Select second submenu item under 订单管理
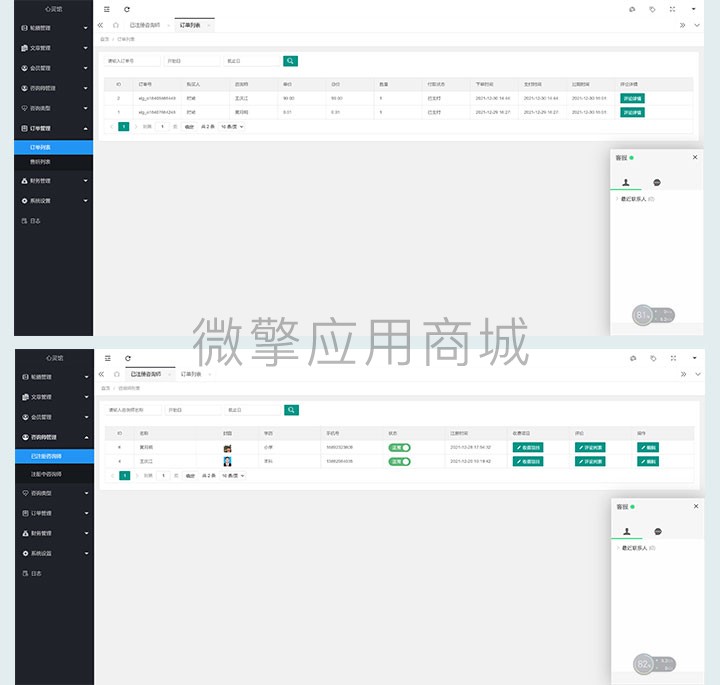The image size is (720, 685). pos(53,162)
